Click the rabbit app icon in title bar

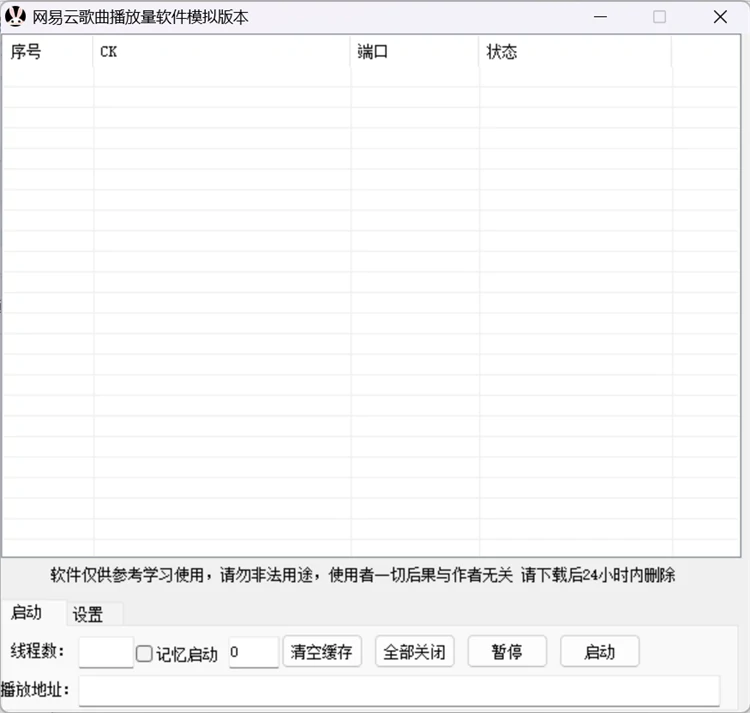pos(15,17)
